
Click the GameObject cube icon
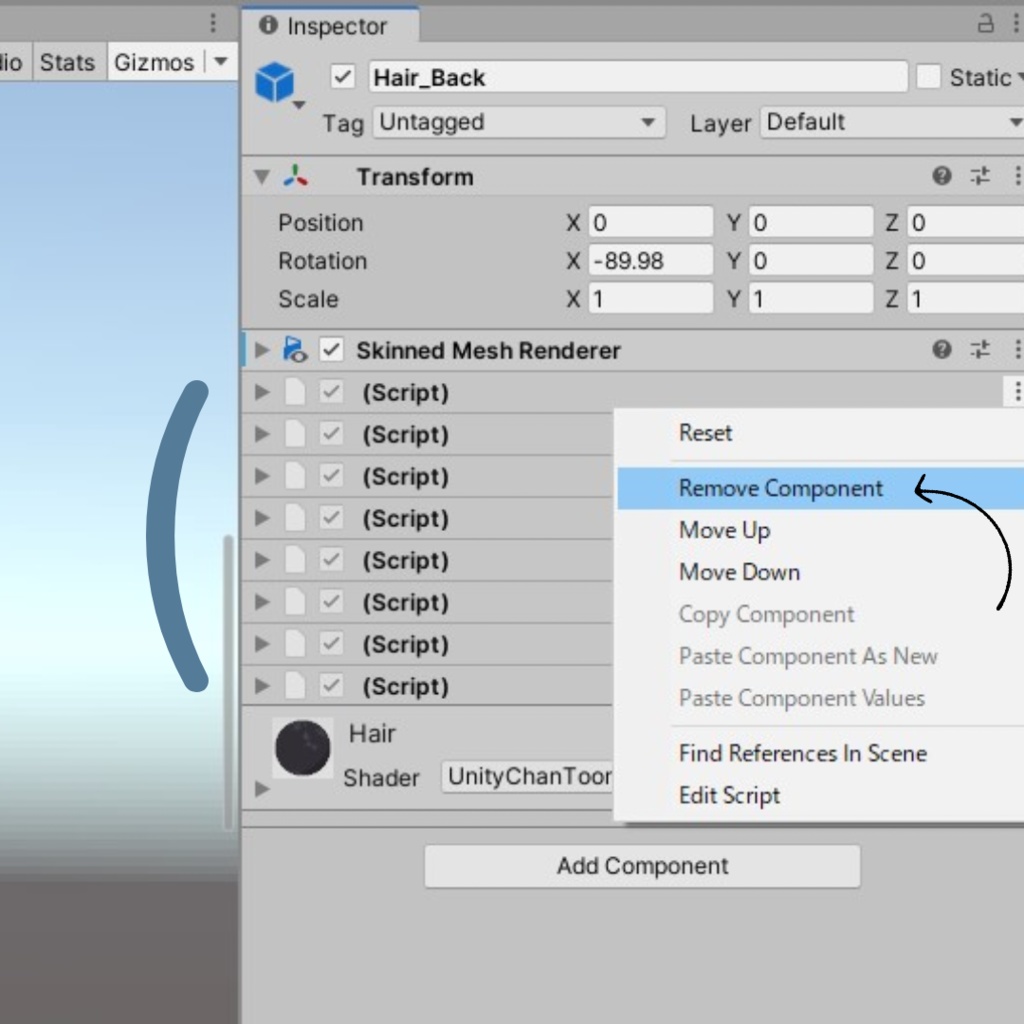[x=274, y=82]
